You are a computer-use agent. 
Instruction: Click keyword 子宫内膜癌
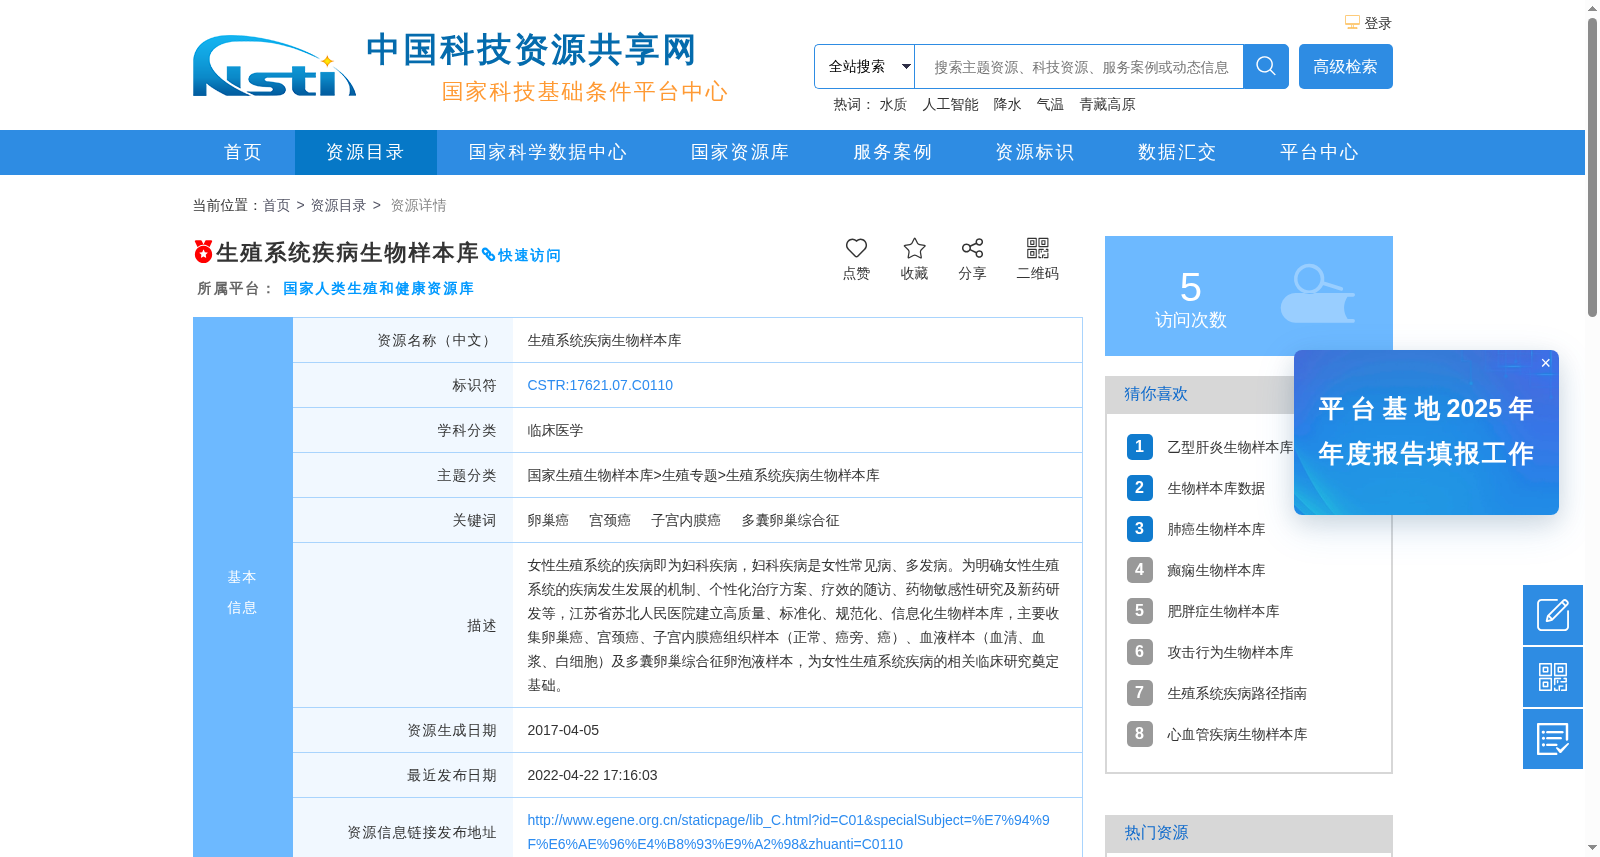pos(686,520)
